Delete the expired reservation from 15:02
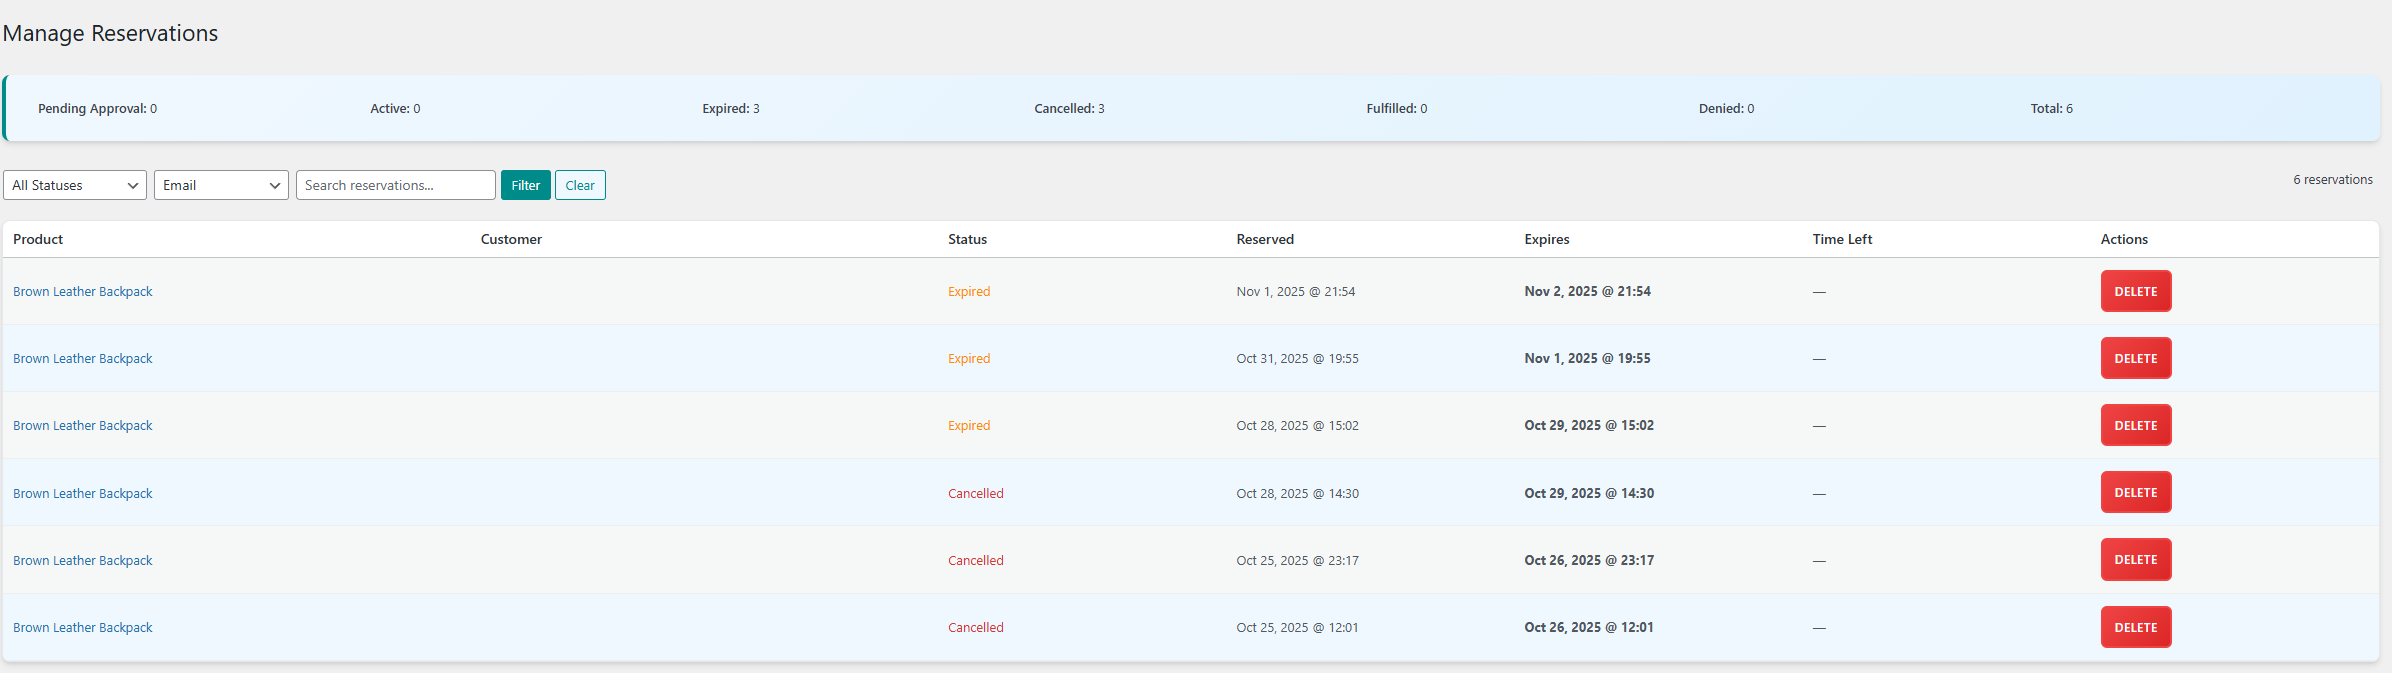The width and height of the screenshot is (2392, 673). [2135, 425]
